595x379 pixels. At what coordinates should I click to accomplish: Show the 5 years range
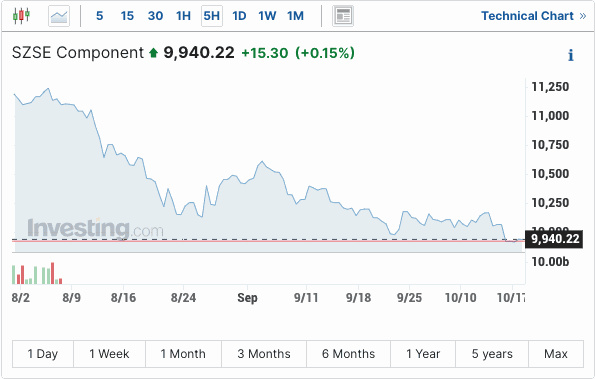[x=492, y=354]
